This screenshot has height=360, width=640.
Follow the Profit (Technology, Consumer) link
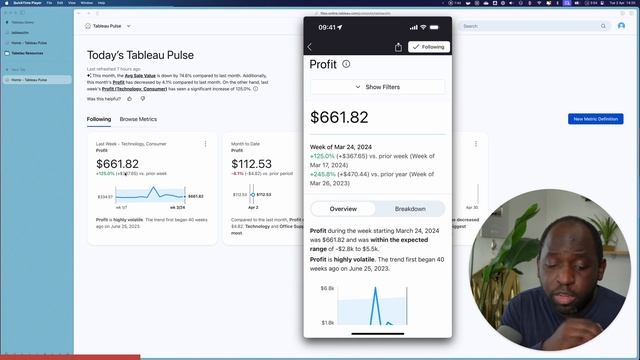point(134,89)
